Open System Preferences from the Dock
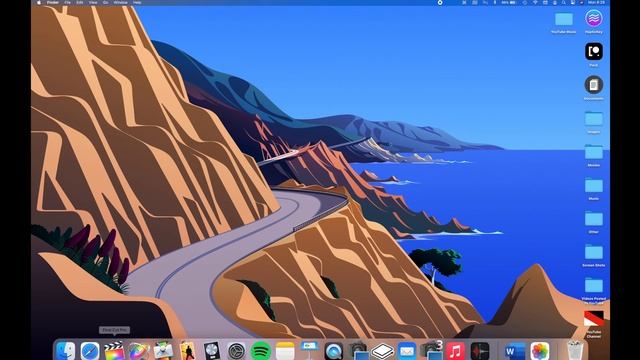 tap(236, 351)
